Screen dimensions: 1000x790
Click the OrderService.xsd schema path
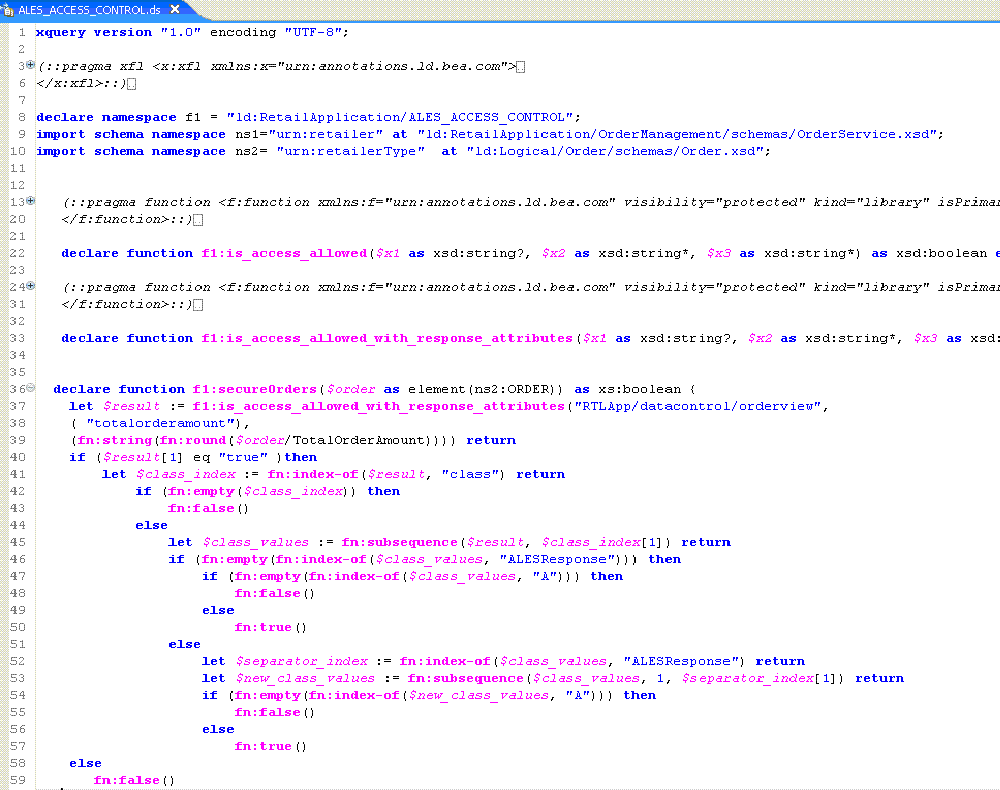click(x=677, y=135)
